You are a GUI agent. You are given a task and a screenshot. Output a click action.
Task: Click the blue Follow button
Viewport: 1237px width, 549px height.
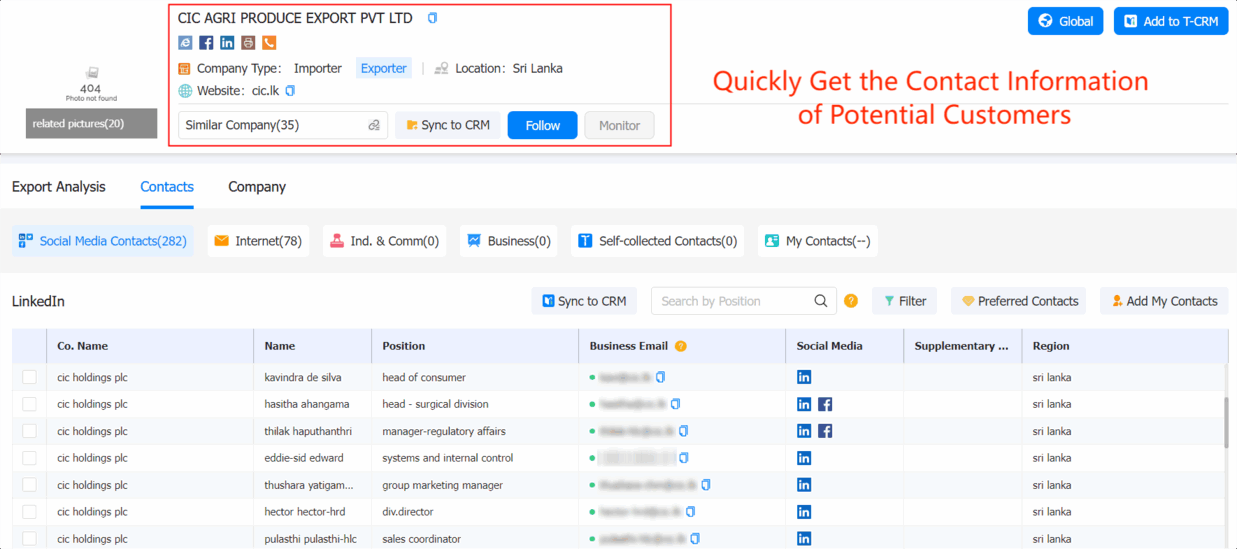pyautogui.click(x=543, y=125)
